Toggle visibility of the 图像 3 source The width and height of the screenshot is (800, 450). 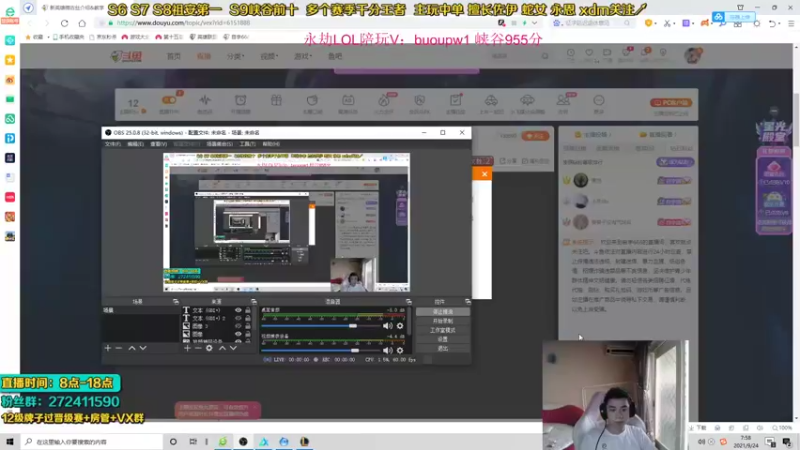pos(238,326)
